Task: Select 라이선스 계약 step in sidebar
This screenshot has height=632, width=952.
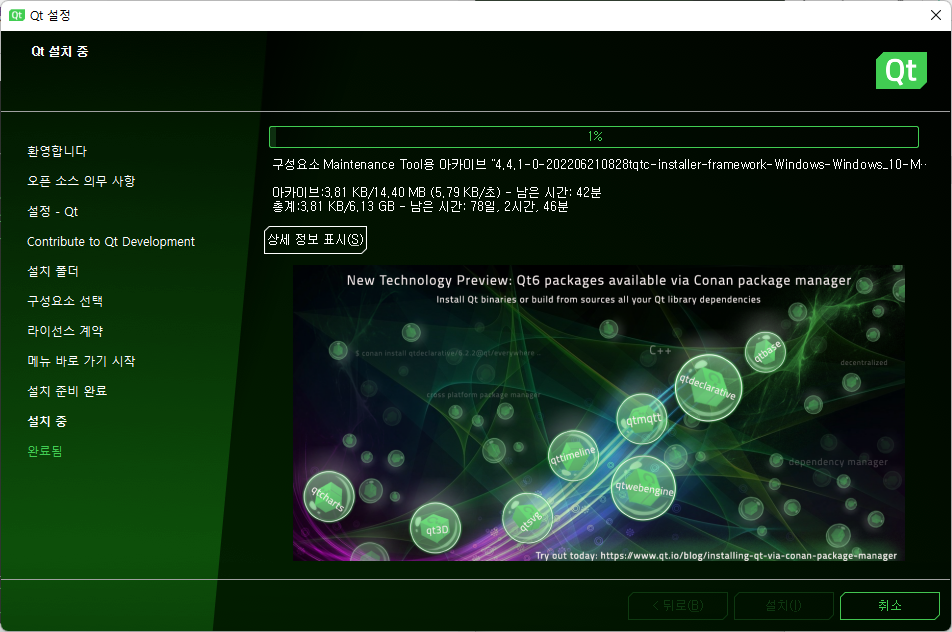Action: point(65,331)
